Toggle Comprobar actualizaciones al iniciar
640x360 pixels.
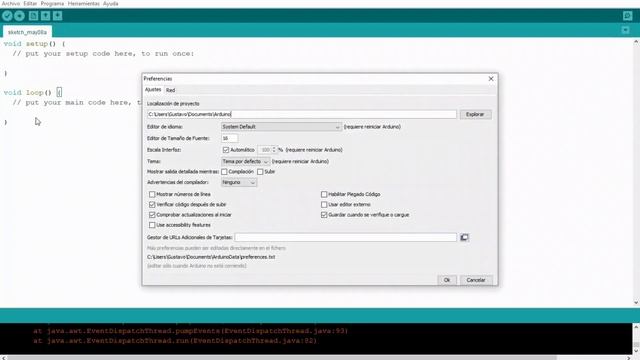[152, 215]
